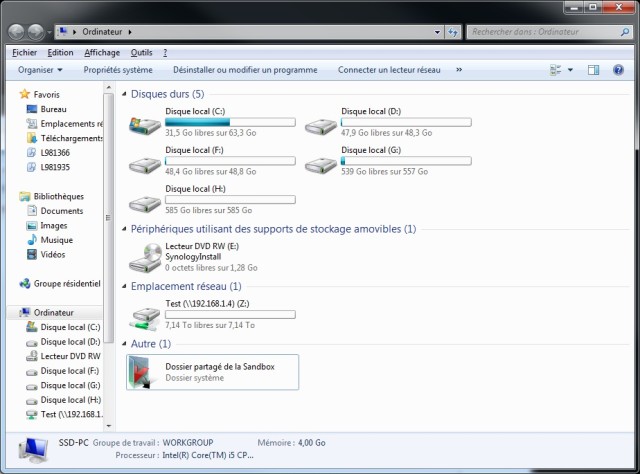This screenshot has width=640, height=474.
Task: Click the Intel(R) Core(TM) i5 processor text
Action: click(x=208, y=455)
